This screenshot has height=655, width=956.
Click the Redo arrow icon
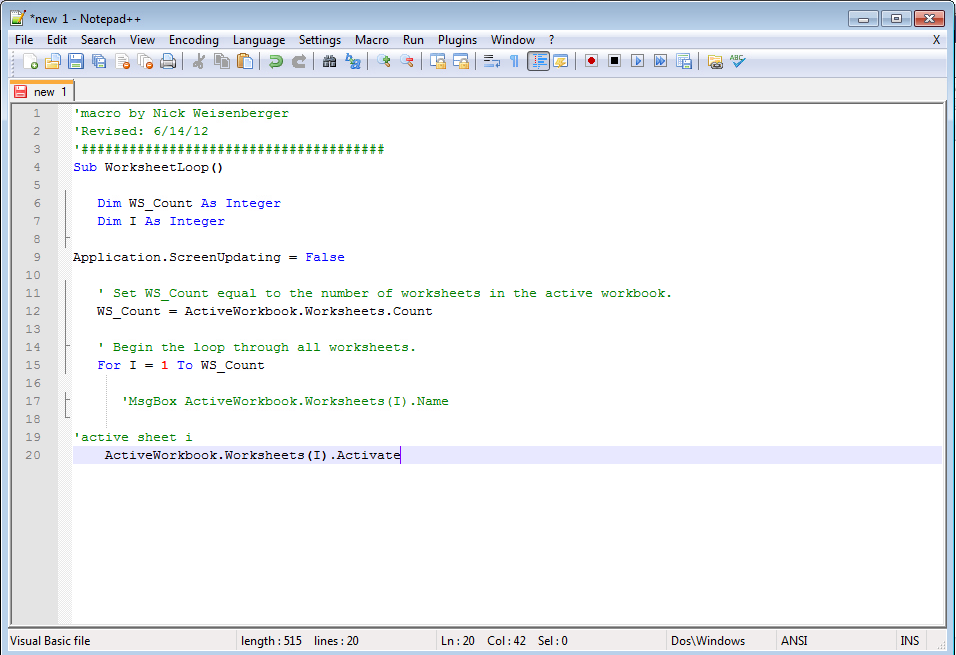(x=299, y=61)
